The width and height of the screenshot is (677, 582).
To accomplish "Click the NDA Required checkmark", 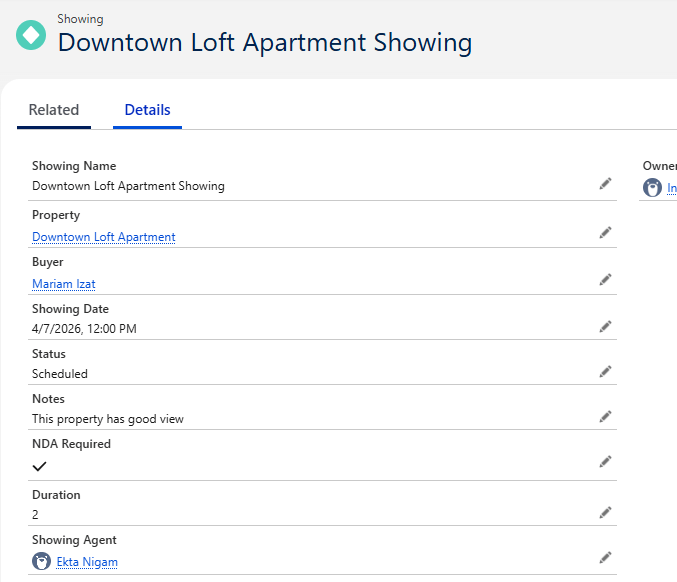I will (40, 466).
